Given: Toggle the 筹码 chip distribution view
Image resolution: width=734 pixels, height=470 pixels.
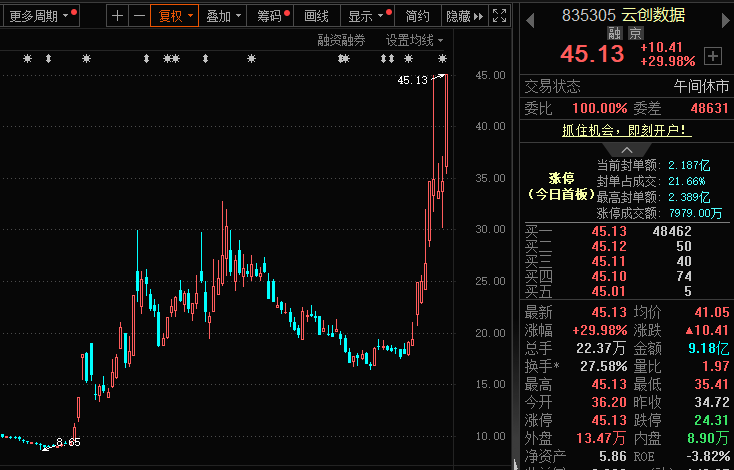Looking at the screenshot, I should (269, 16).
